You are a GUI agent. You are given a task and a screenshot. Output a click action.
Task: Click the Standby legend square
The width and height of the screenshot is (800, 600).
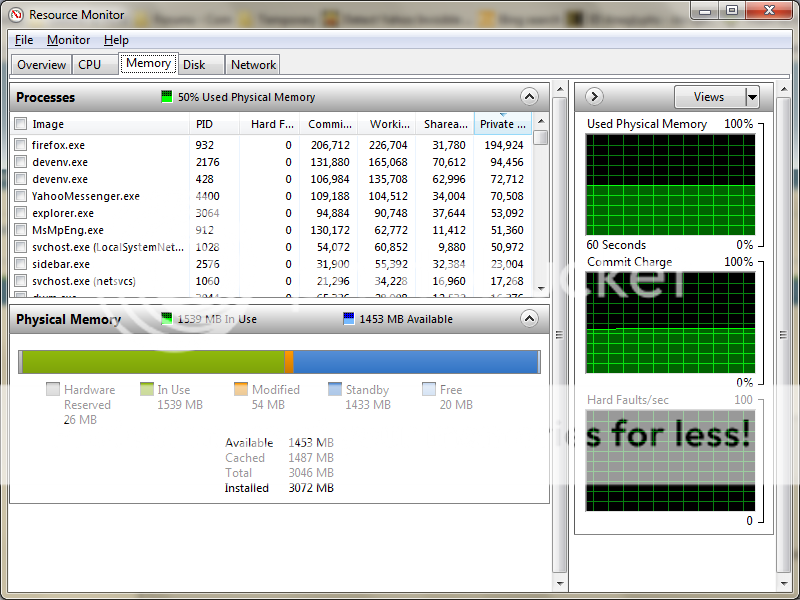[x=335, y=390]
